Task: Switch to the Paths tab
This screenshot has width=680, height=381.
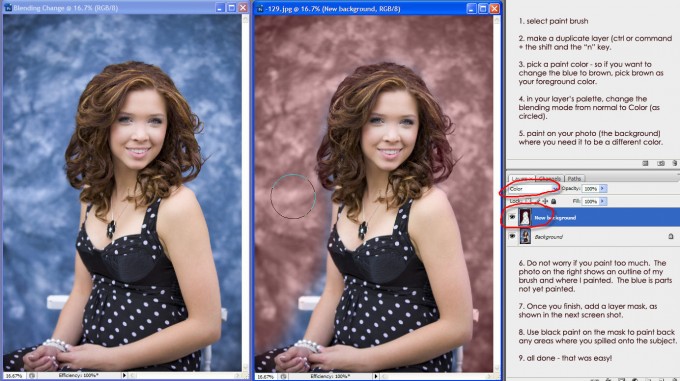Action: 574,179
